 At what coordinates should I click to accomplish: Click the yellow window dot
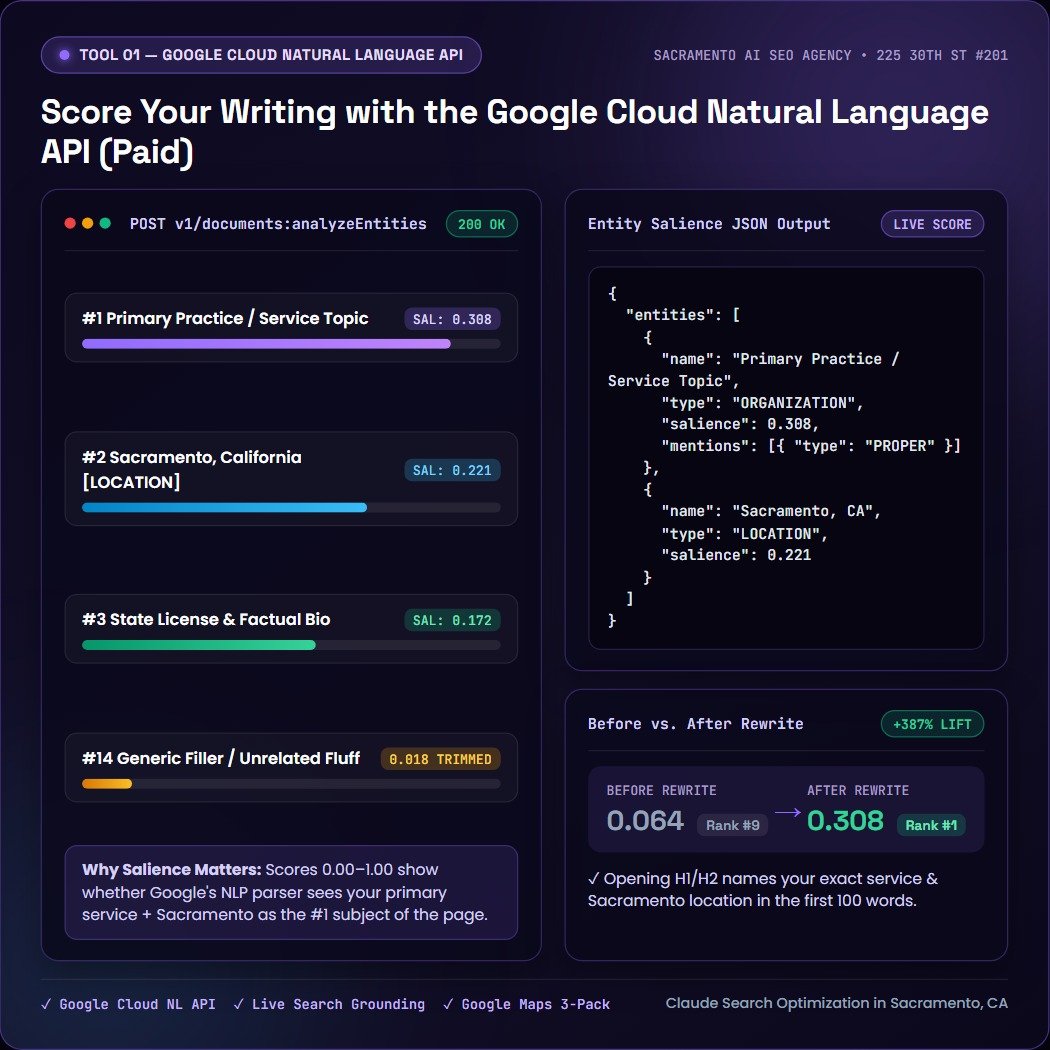pyautogui.click(x=87, y=223)
